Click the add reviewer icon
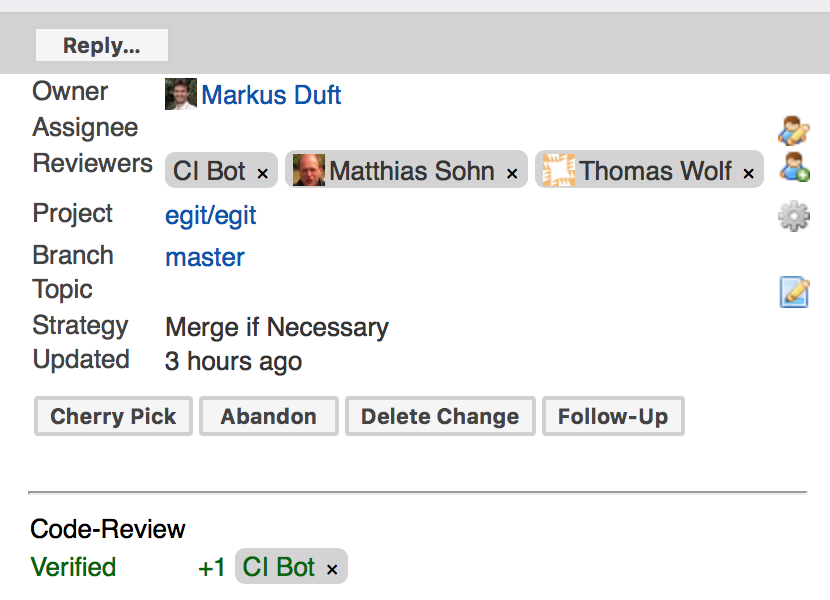This screenshot has width=830, height=600. click(x=794, y=167)
